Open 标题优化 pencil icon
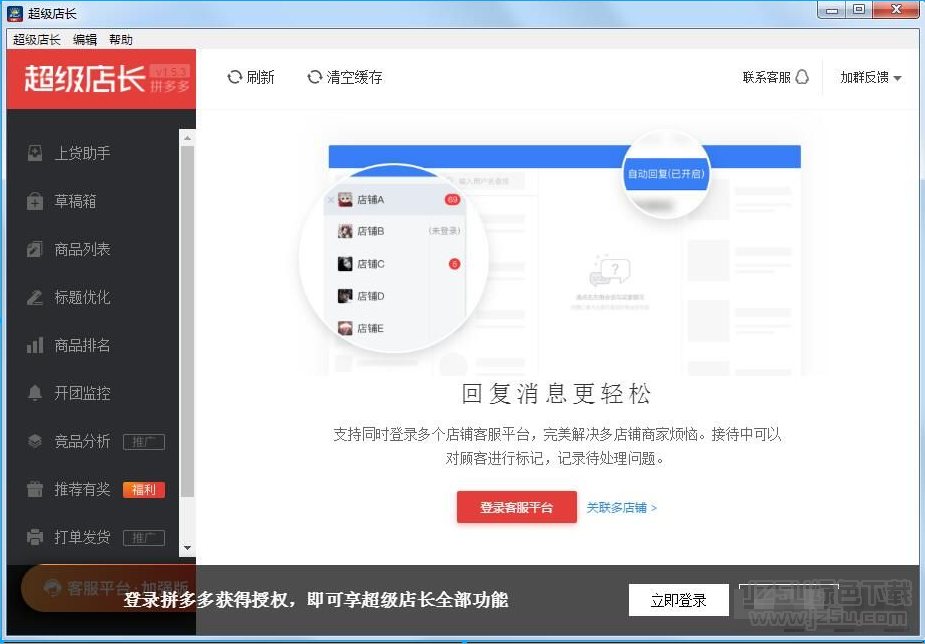 pos(35,297)
